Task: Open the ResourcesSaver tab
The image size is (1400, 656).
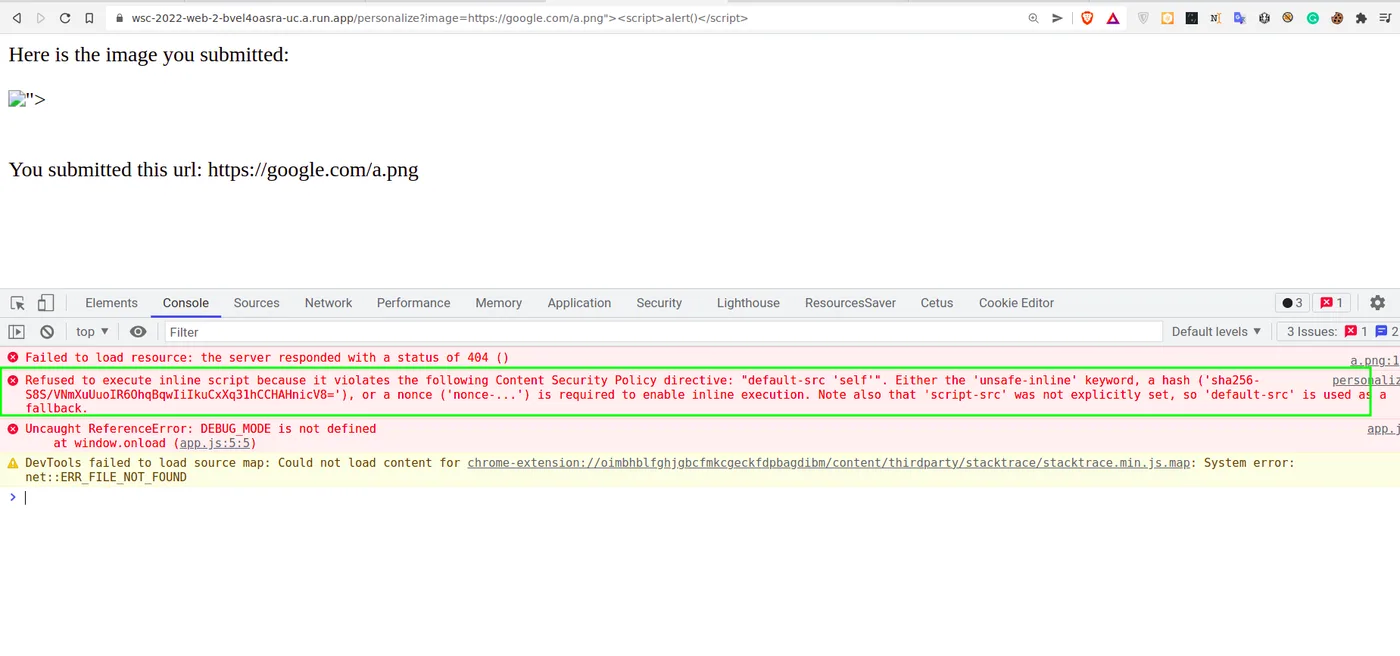Action: point(850,303)
